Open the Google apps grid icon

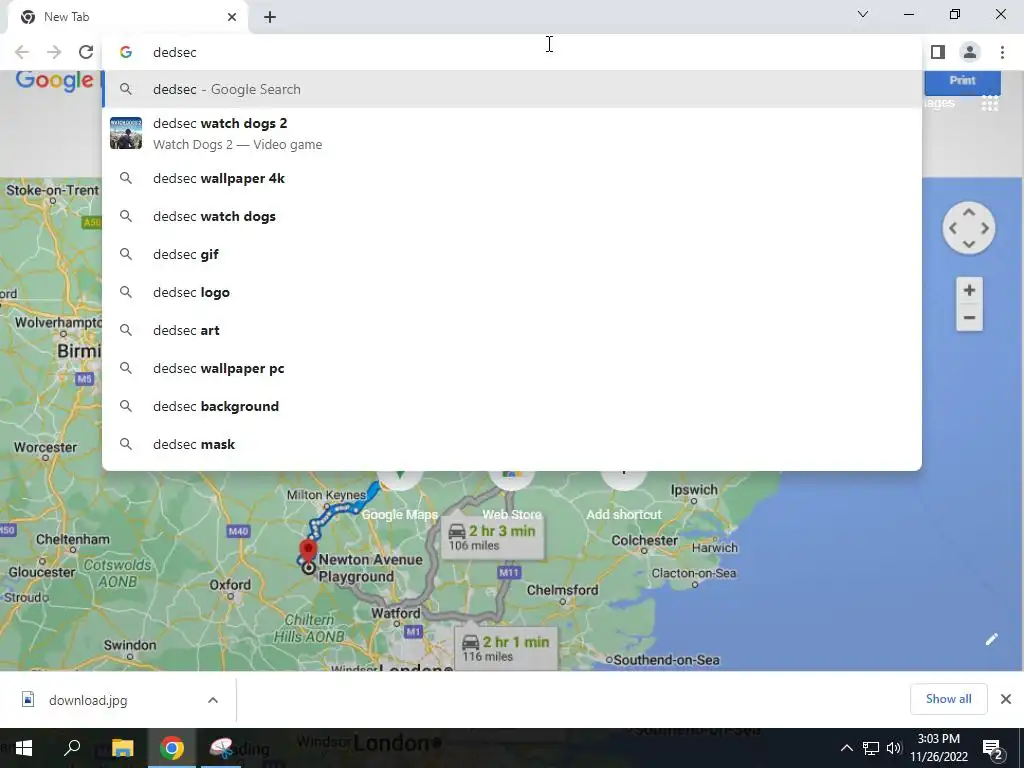(x=989, y=103)
